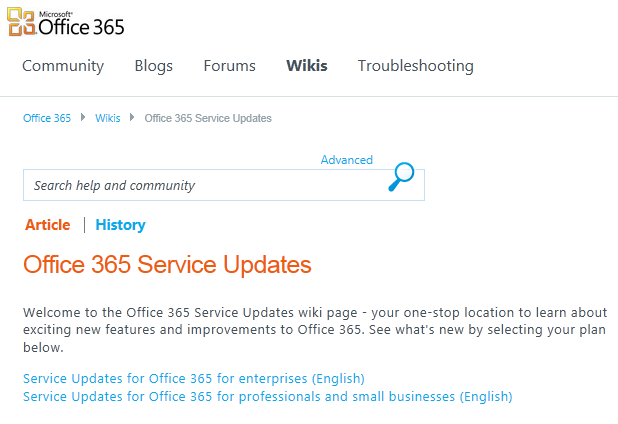Open the Troubleshooting section

[x=415, y=66]
